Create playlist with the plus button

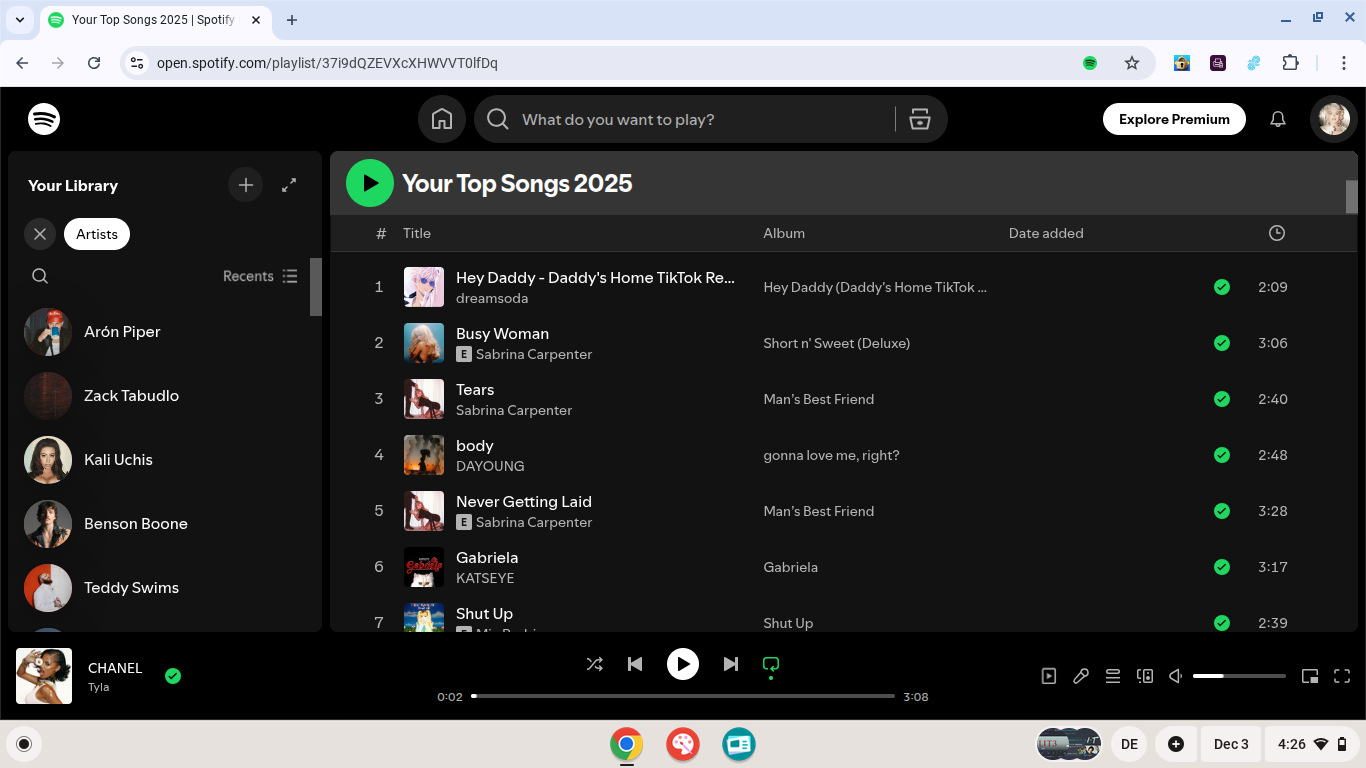(246, 185)
